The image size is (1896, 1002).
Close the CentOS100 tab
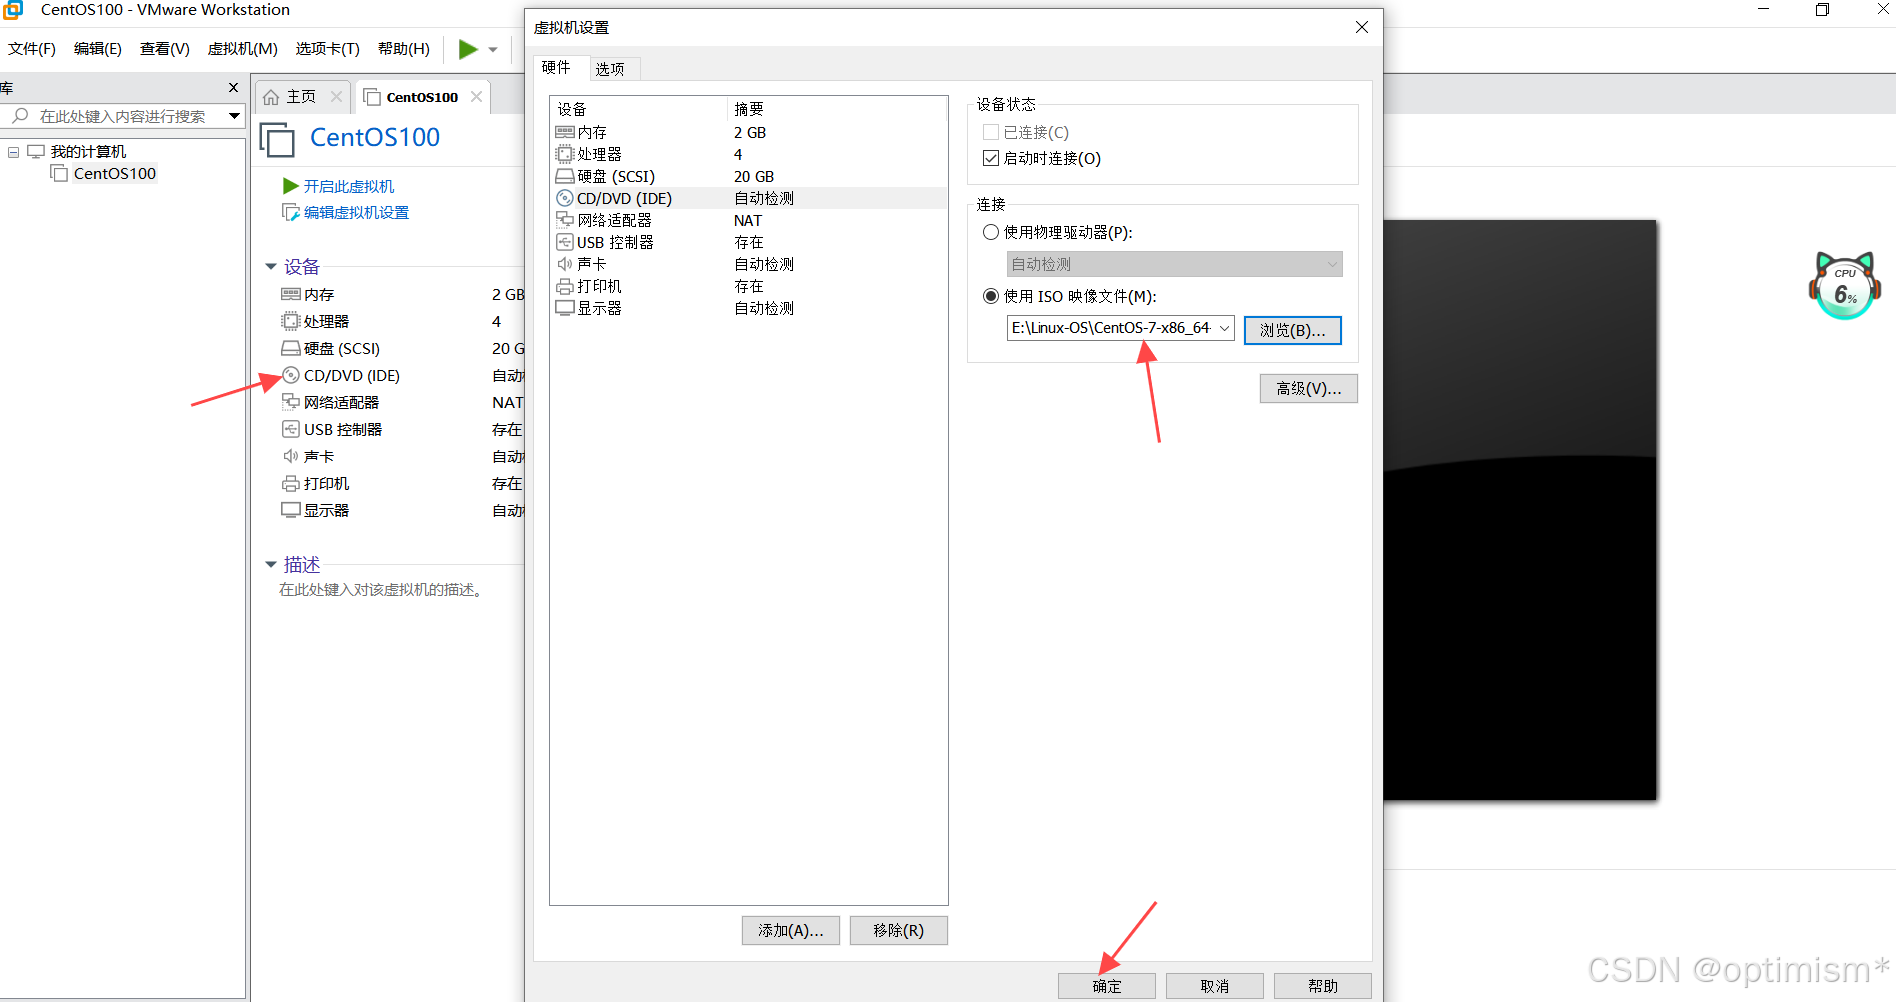coord(476,97)
